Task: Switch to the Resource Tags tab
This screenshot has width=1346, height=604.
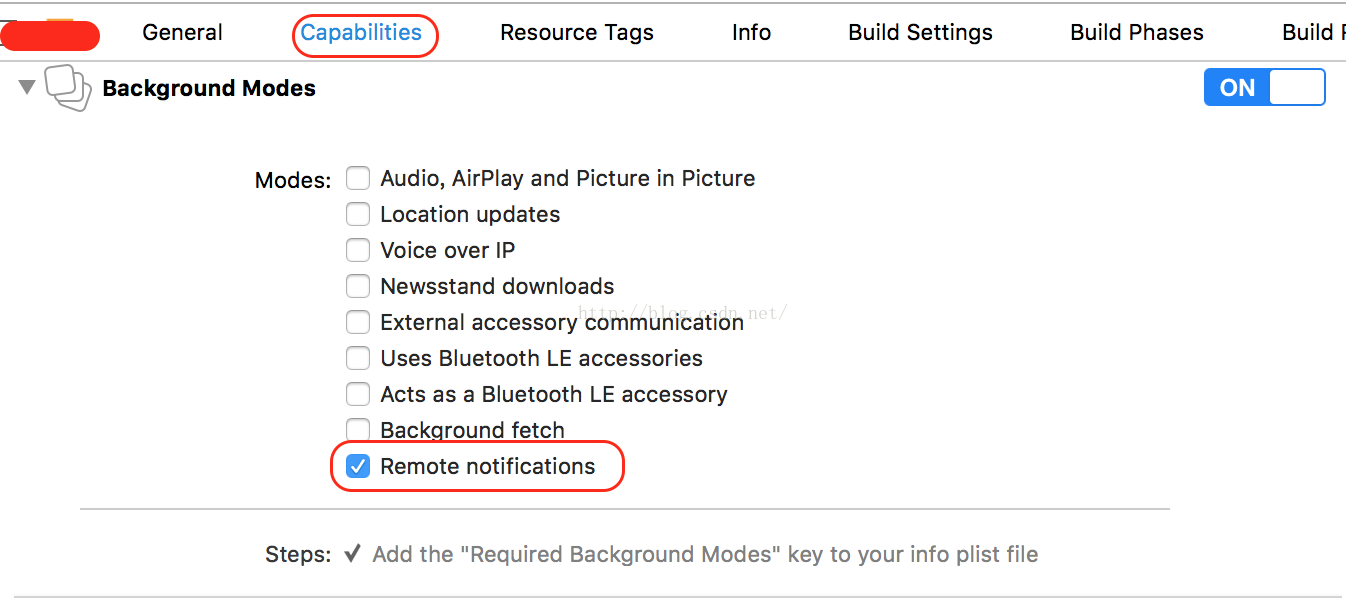Action: coord(577,33)
